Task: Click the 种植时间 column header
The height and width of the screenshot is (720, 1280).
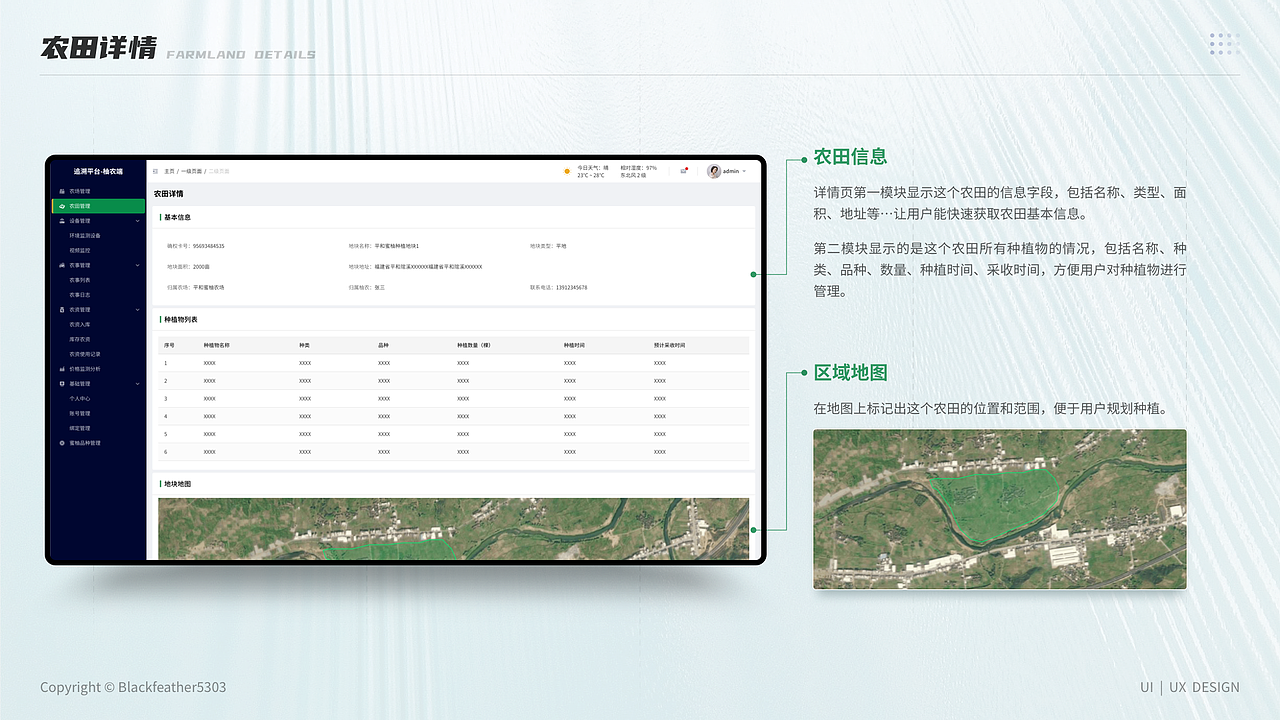Action: pyautogui.click(x=574, y=345)
